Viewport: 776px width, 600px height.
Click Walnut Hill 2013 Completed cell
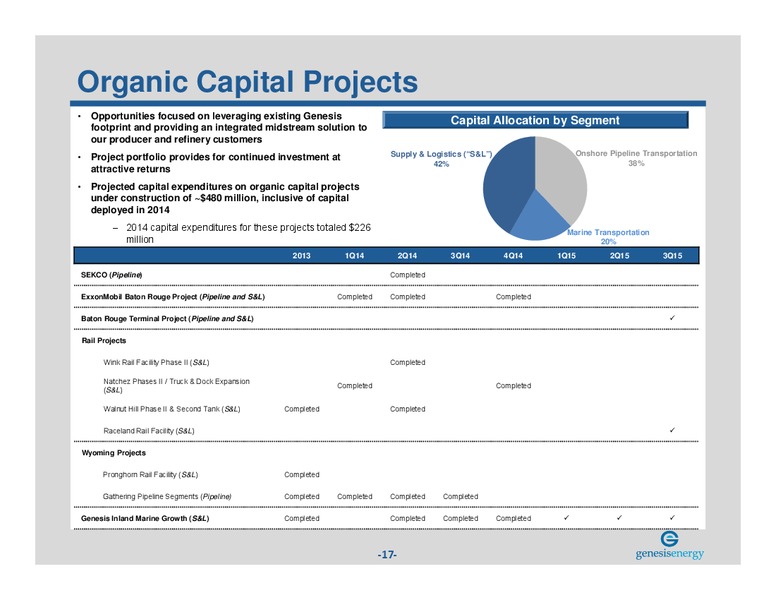coord(301,409)
